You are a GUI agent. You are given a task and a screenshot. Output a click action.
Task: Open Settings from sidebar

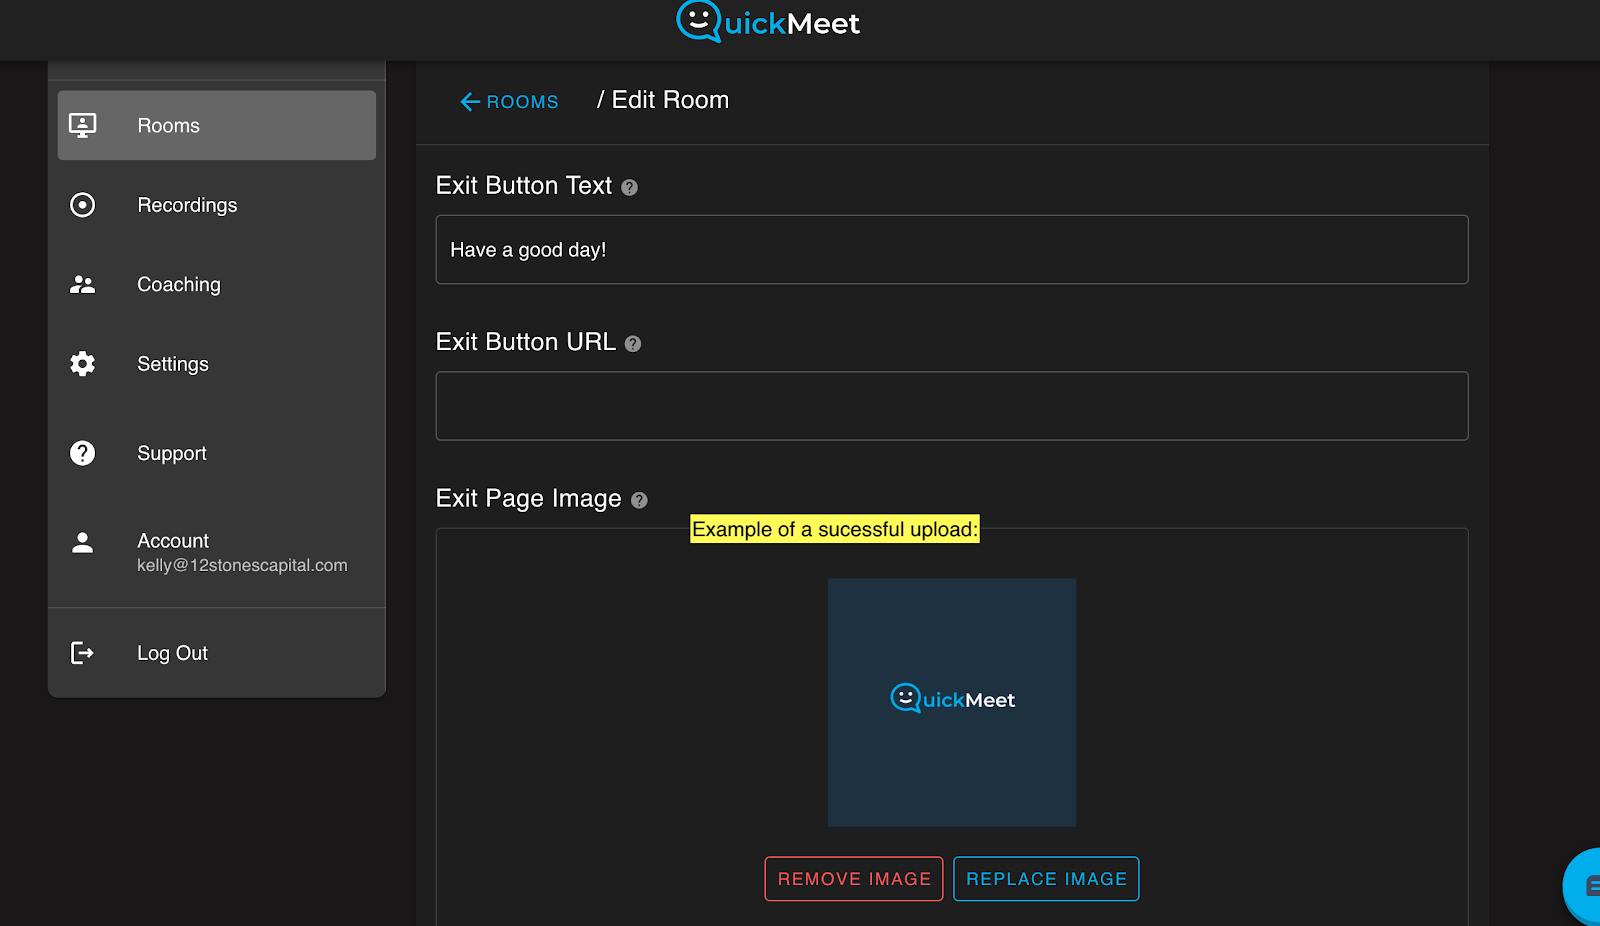point(217,364)
